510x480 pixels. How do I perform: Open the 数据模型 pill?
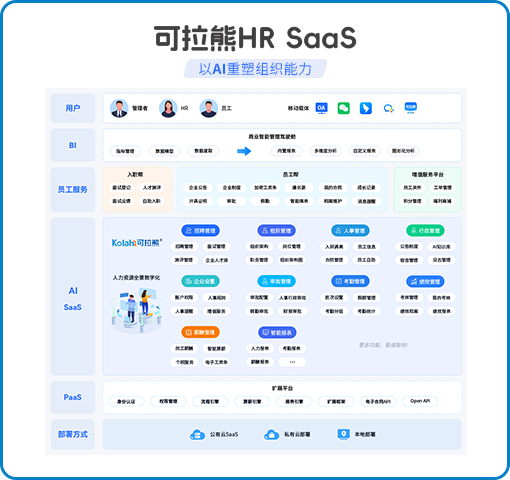click(164, 151)
